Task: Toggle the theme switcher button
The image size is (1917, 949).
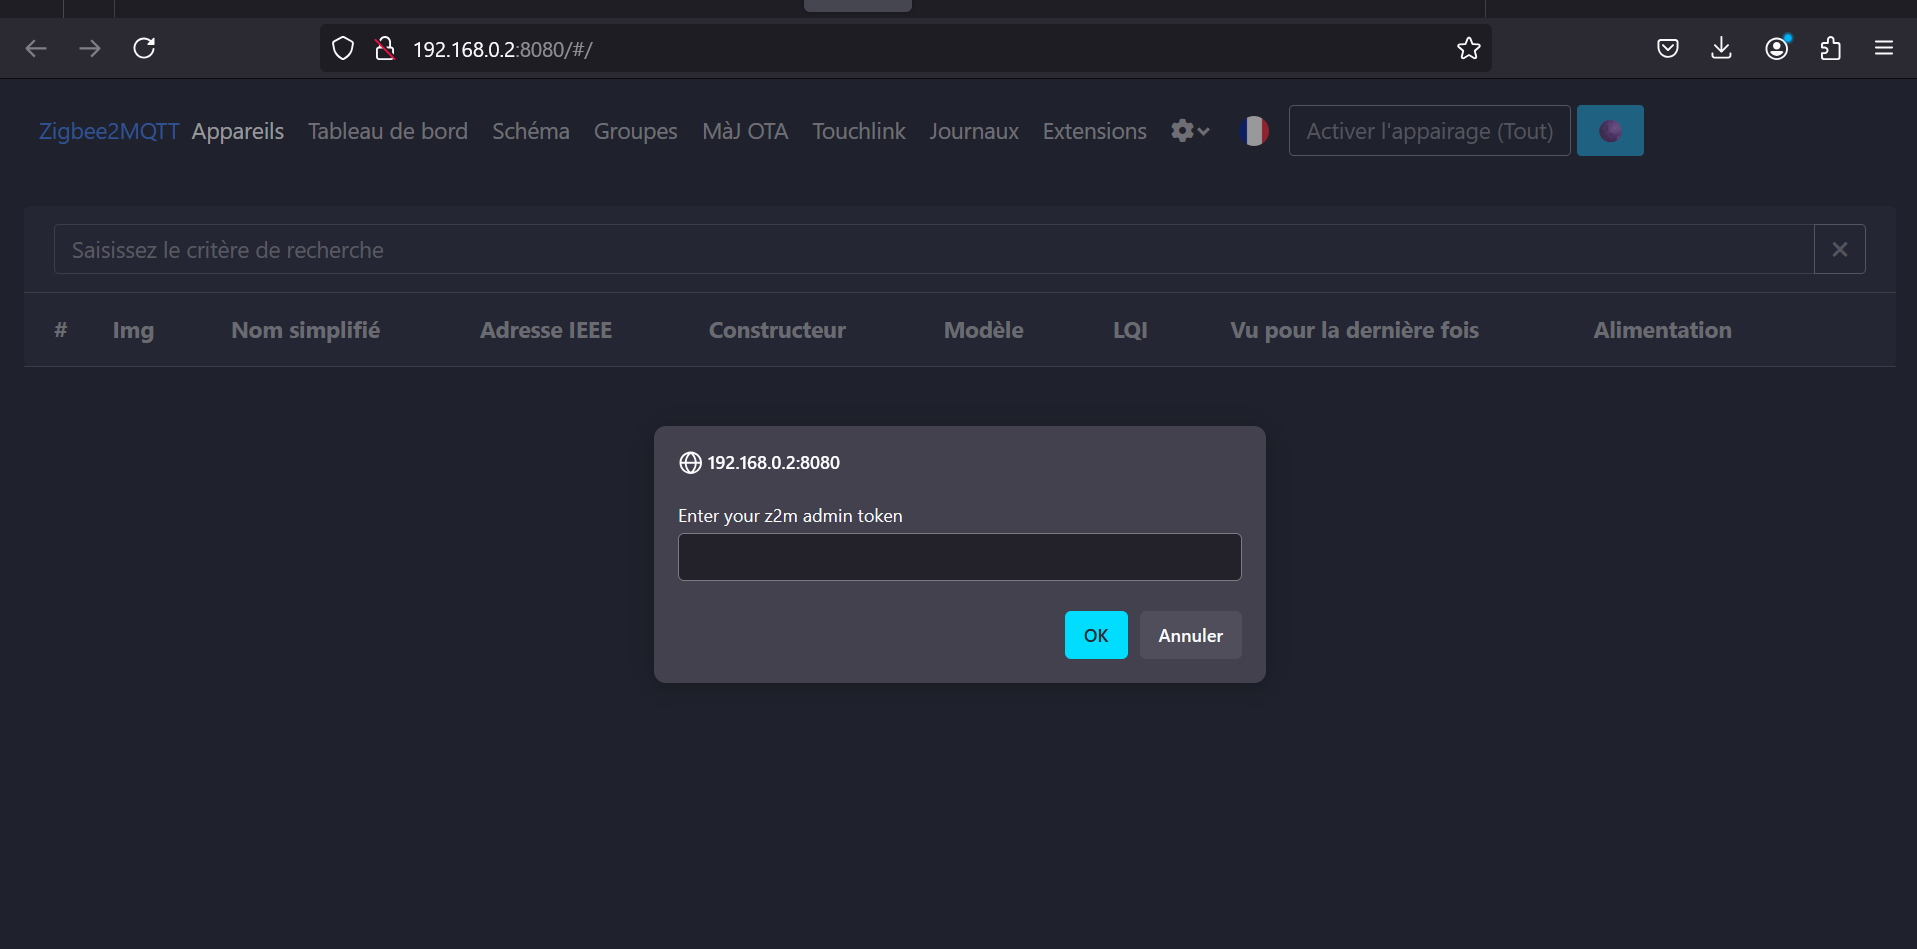Action: click(1609, 131)
